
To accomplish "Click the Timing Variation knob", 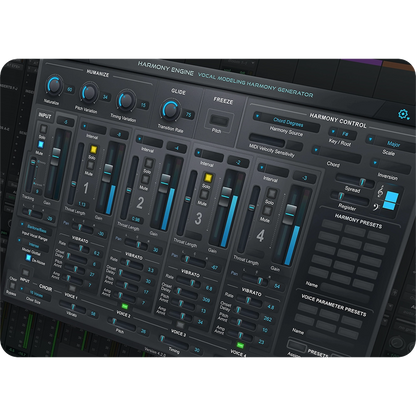I will click(126, 100).
